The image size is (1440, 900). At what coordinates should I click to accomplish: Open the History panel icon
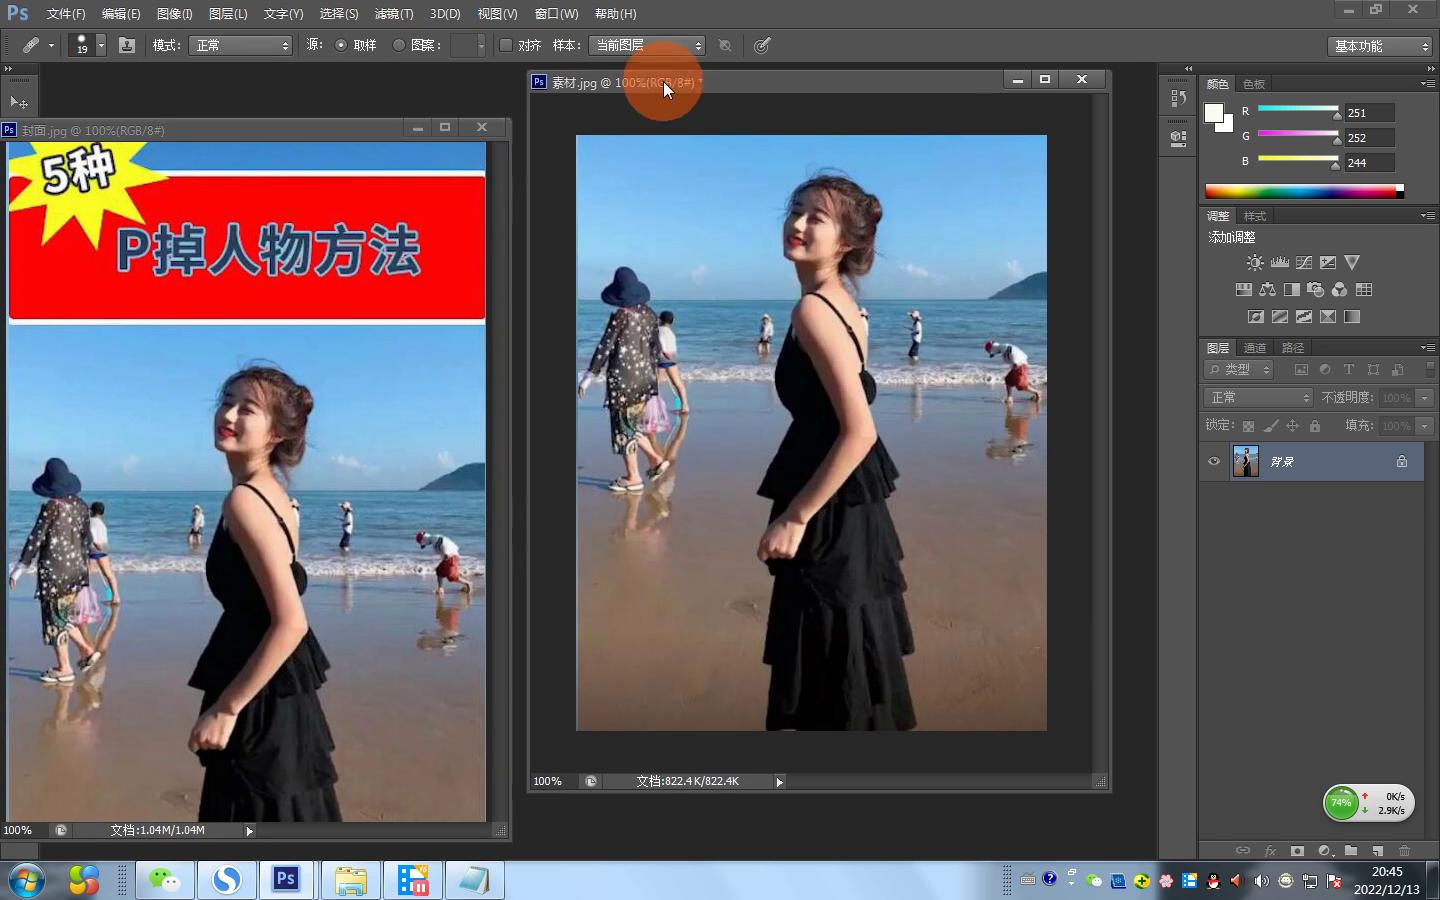coord(1178,99)
